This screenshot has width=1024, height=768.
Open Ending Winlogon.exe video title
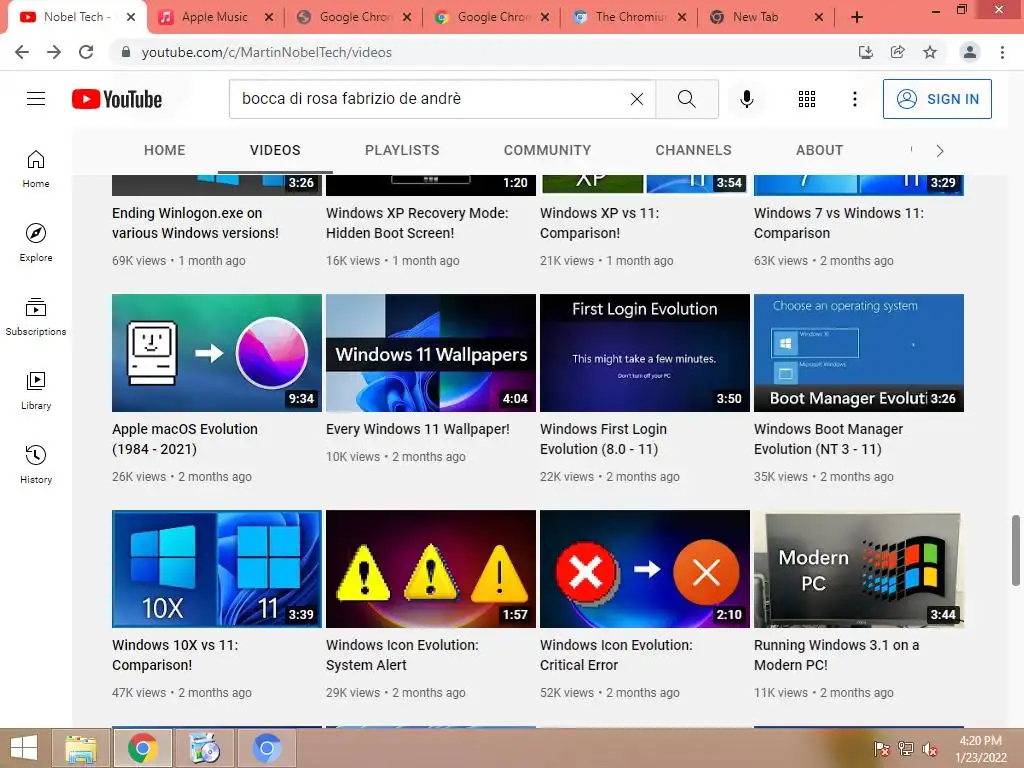click(195, 223)
